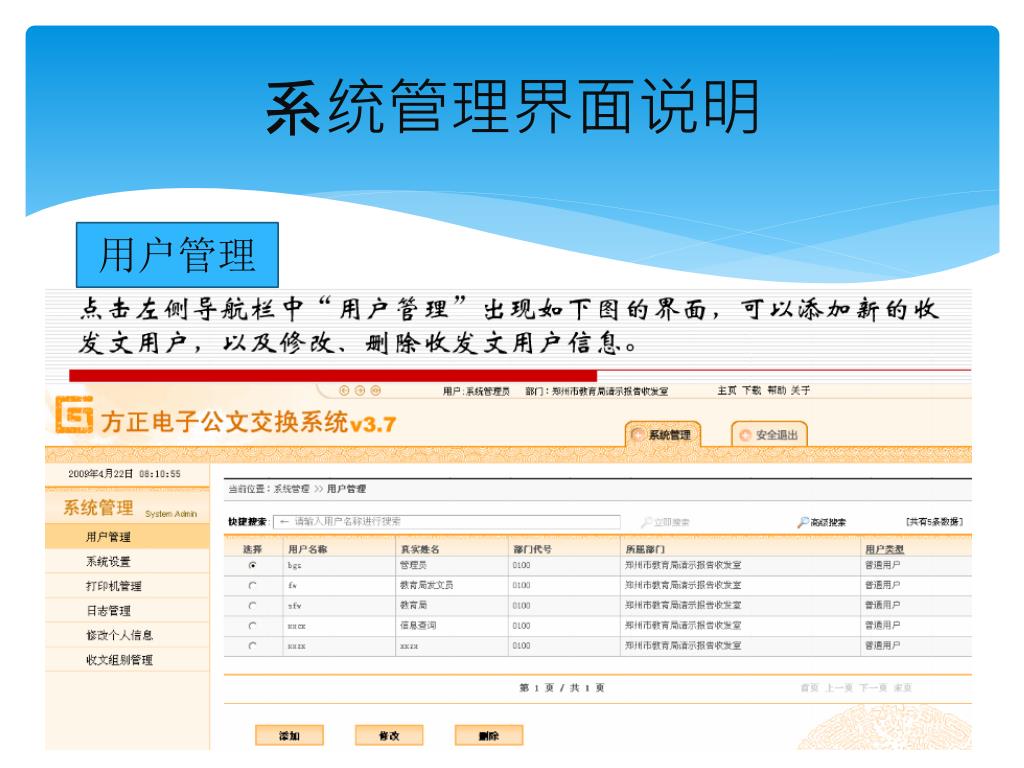Click the 下载 link in the header
This screenshot has height=768, width=1024.
pos(752,391)
